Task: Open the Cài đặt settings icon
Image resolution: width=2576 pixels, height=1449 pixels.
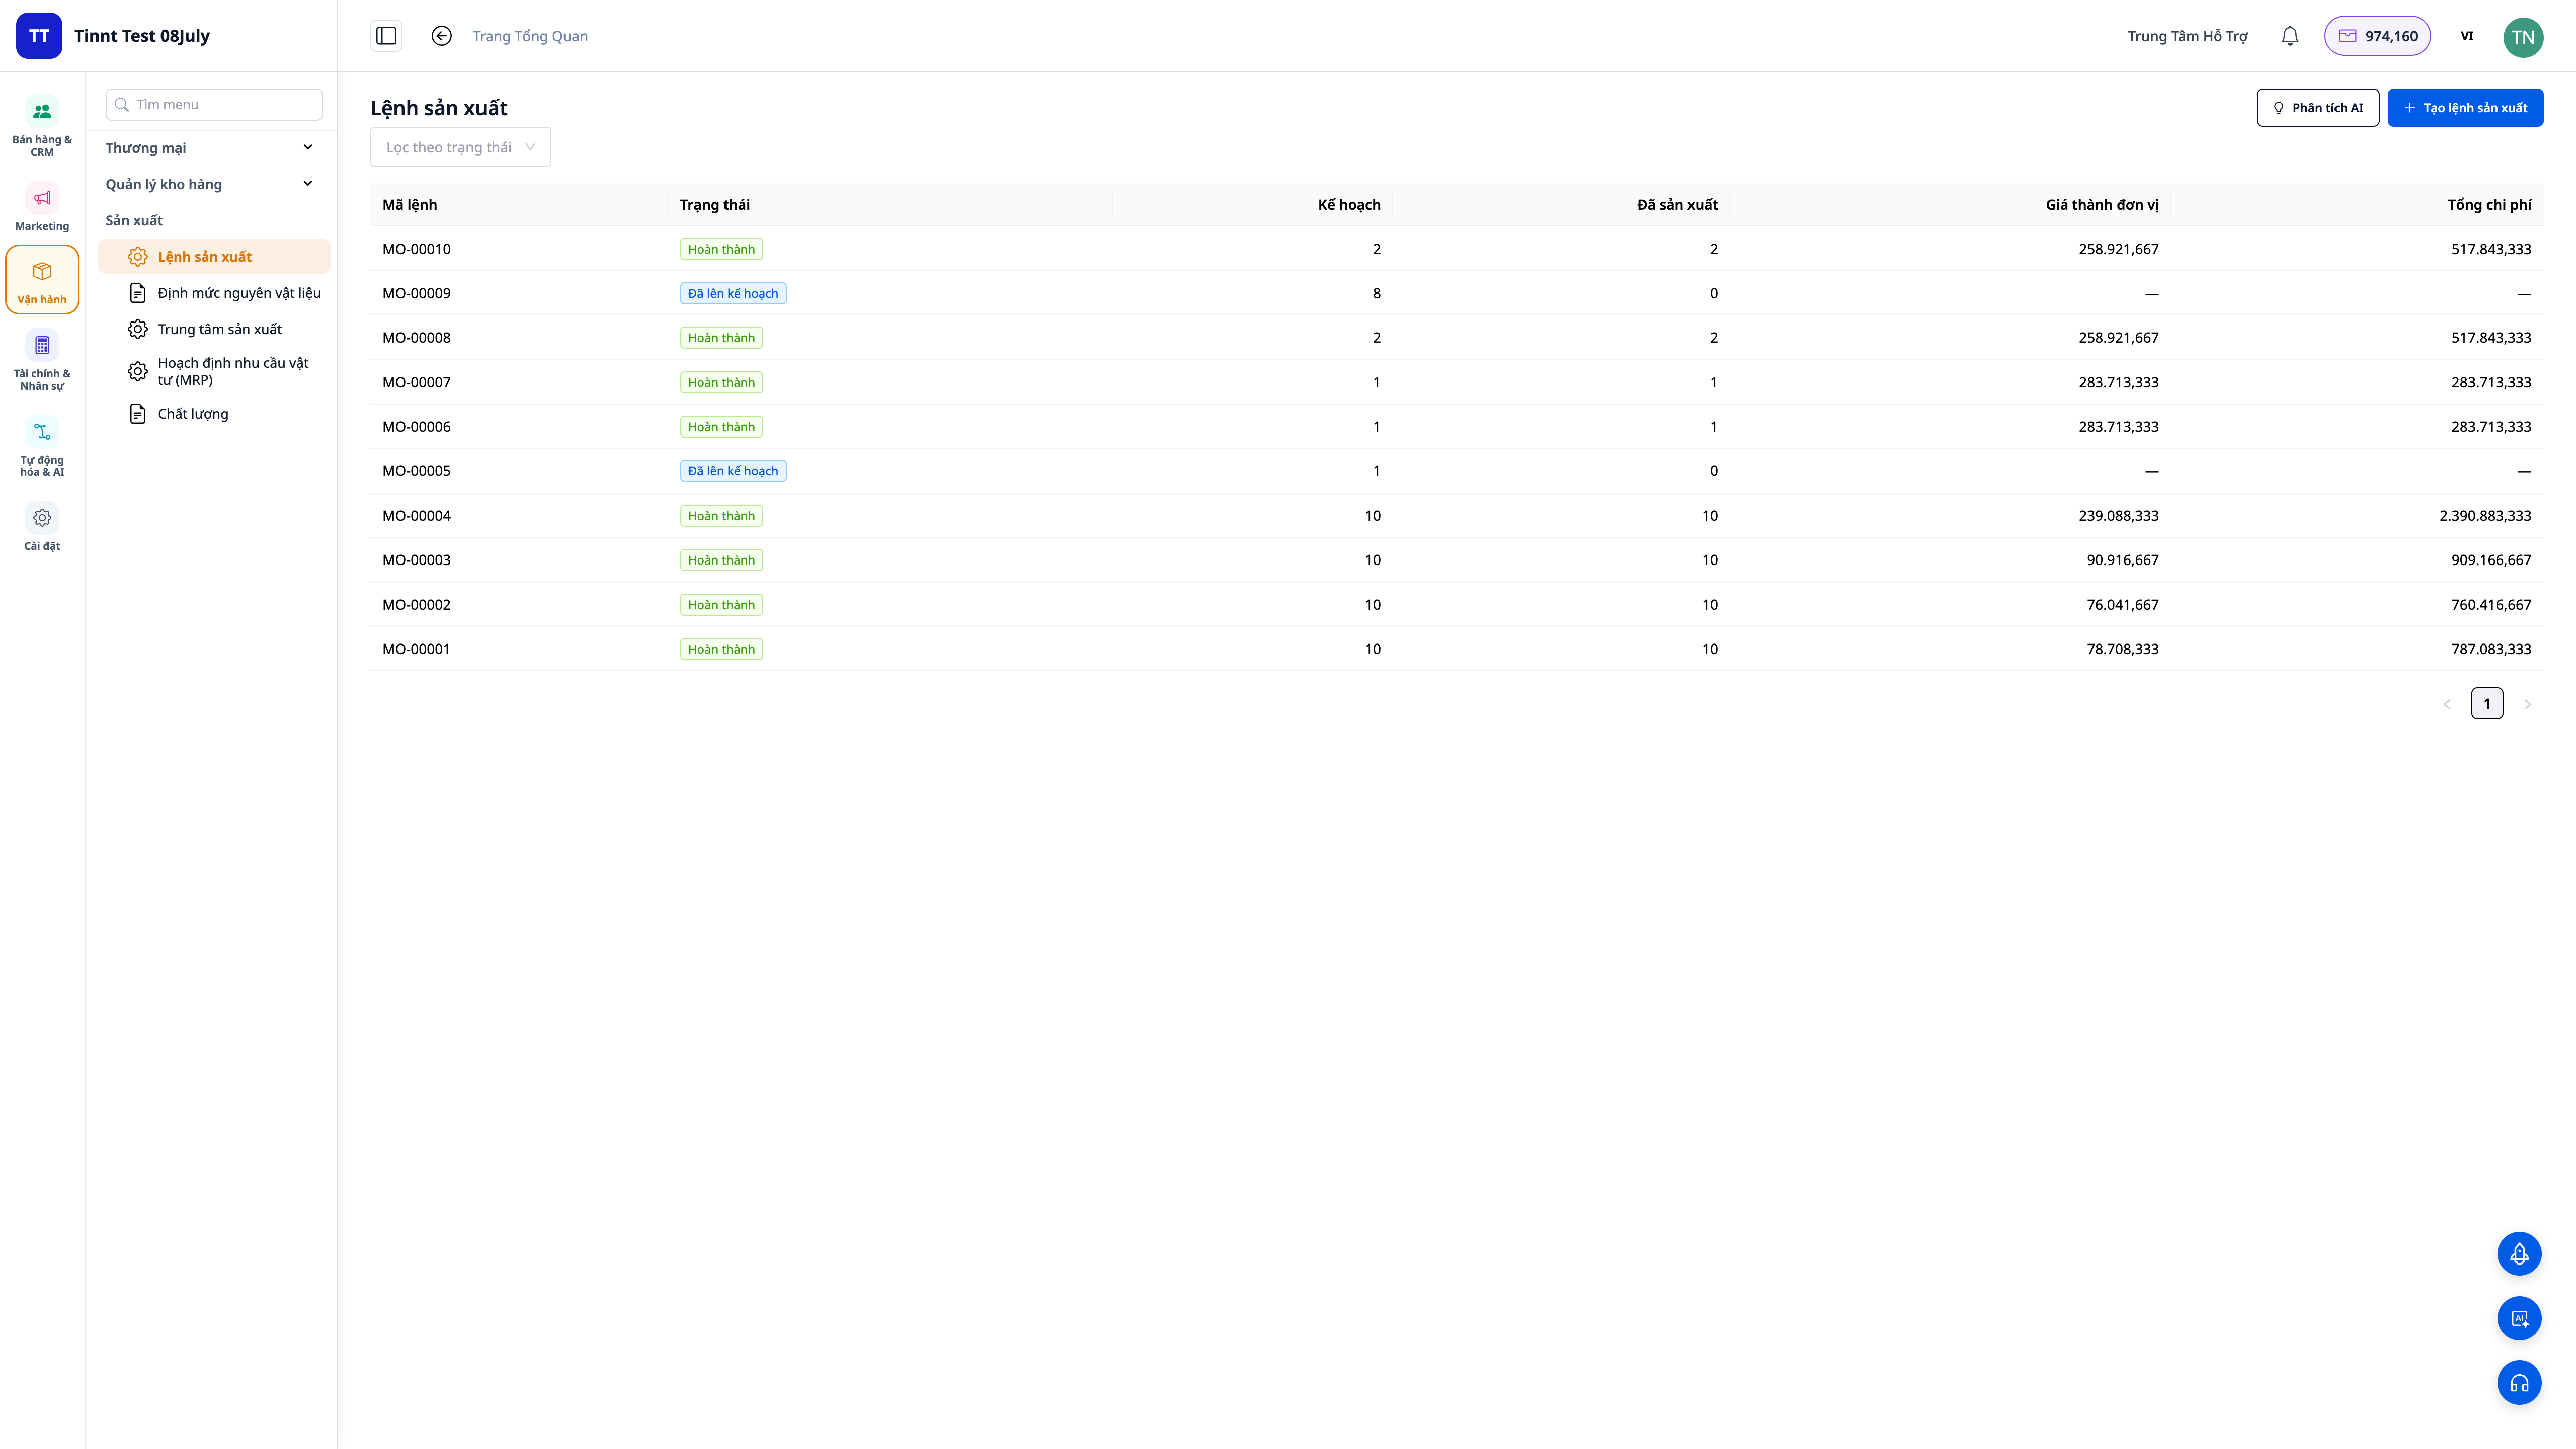Action: tap(42, 528)
